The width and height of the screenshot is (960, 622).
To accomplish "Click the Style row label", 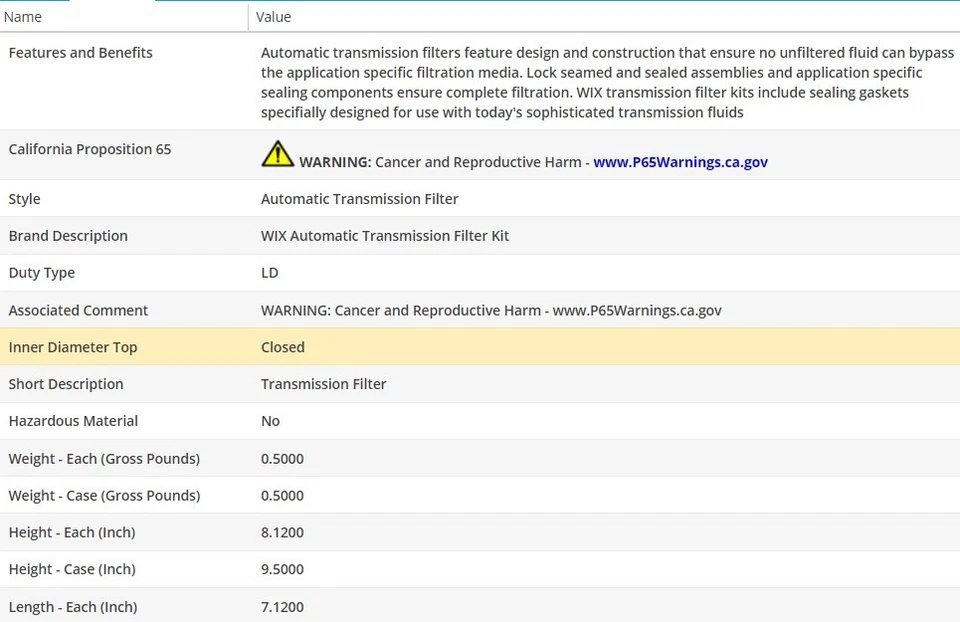I will pyautogui.click(x=25, y=199).
